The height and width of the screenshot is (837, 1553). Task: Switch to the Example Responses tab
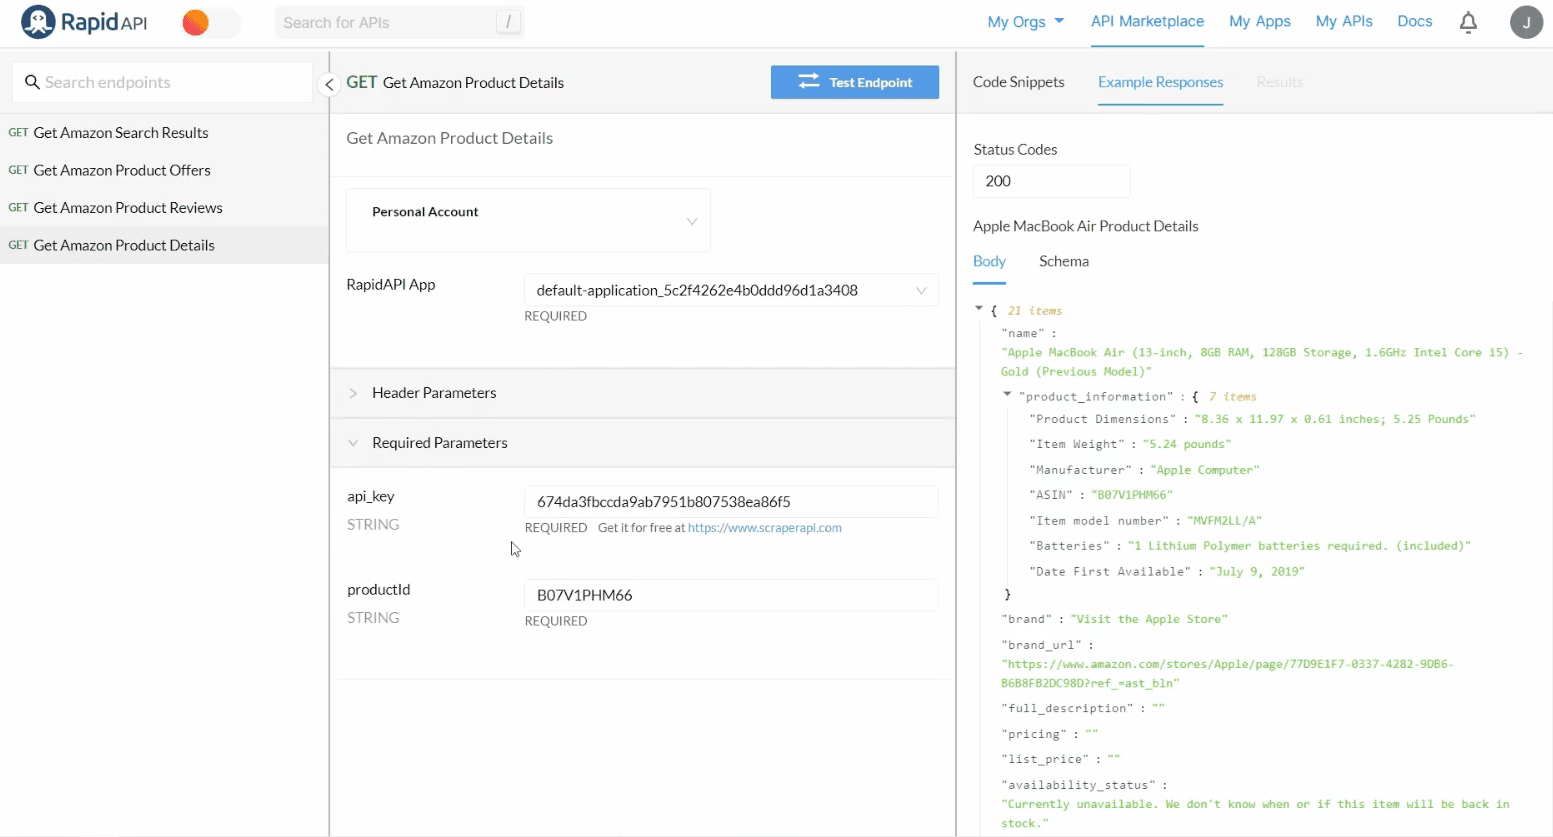click(1160, 82)
